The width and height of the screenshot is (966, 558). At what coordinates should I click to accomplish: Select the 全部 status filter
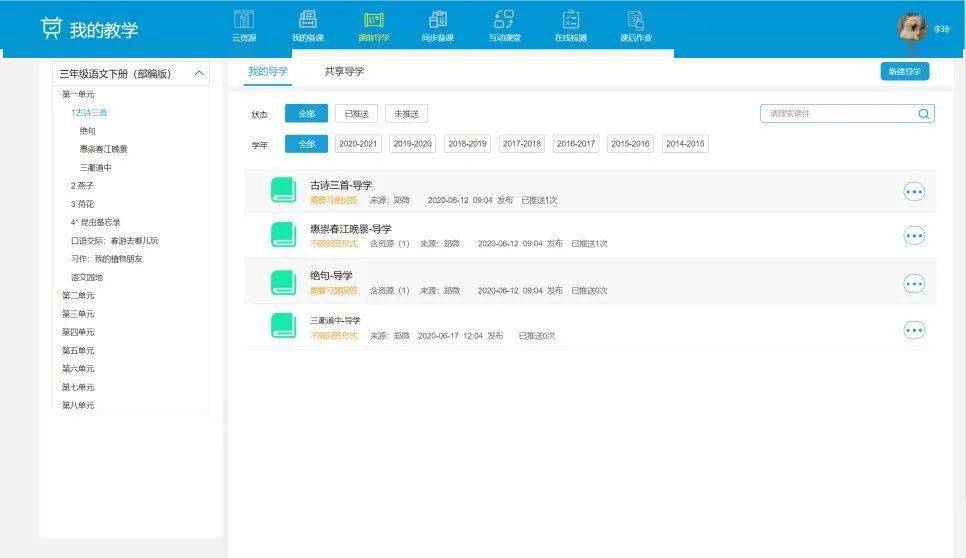(x=306, y=113)
